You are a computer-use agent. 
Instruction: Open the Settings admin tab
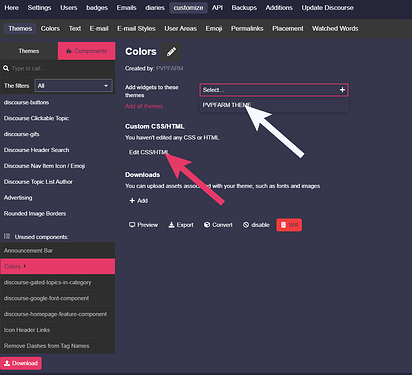point(39,8)
